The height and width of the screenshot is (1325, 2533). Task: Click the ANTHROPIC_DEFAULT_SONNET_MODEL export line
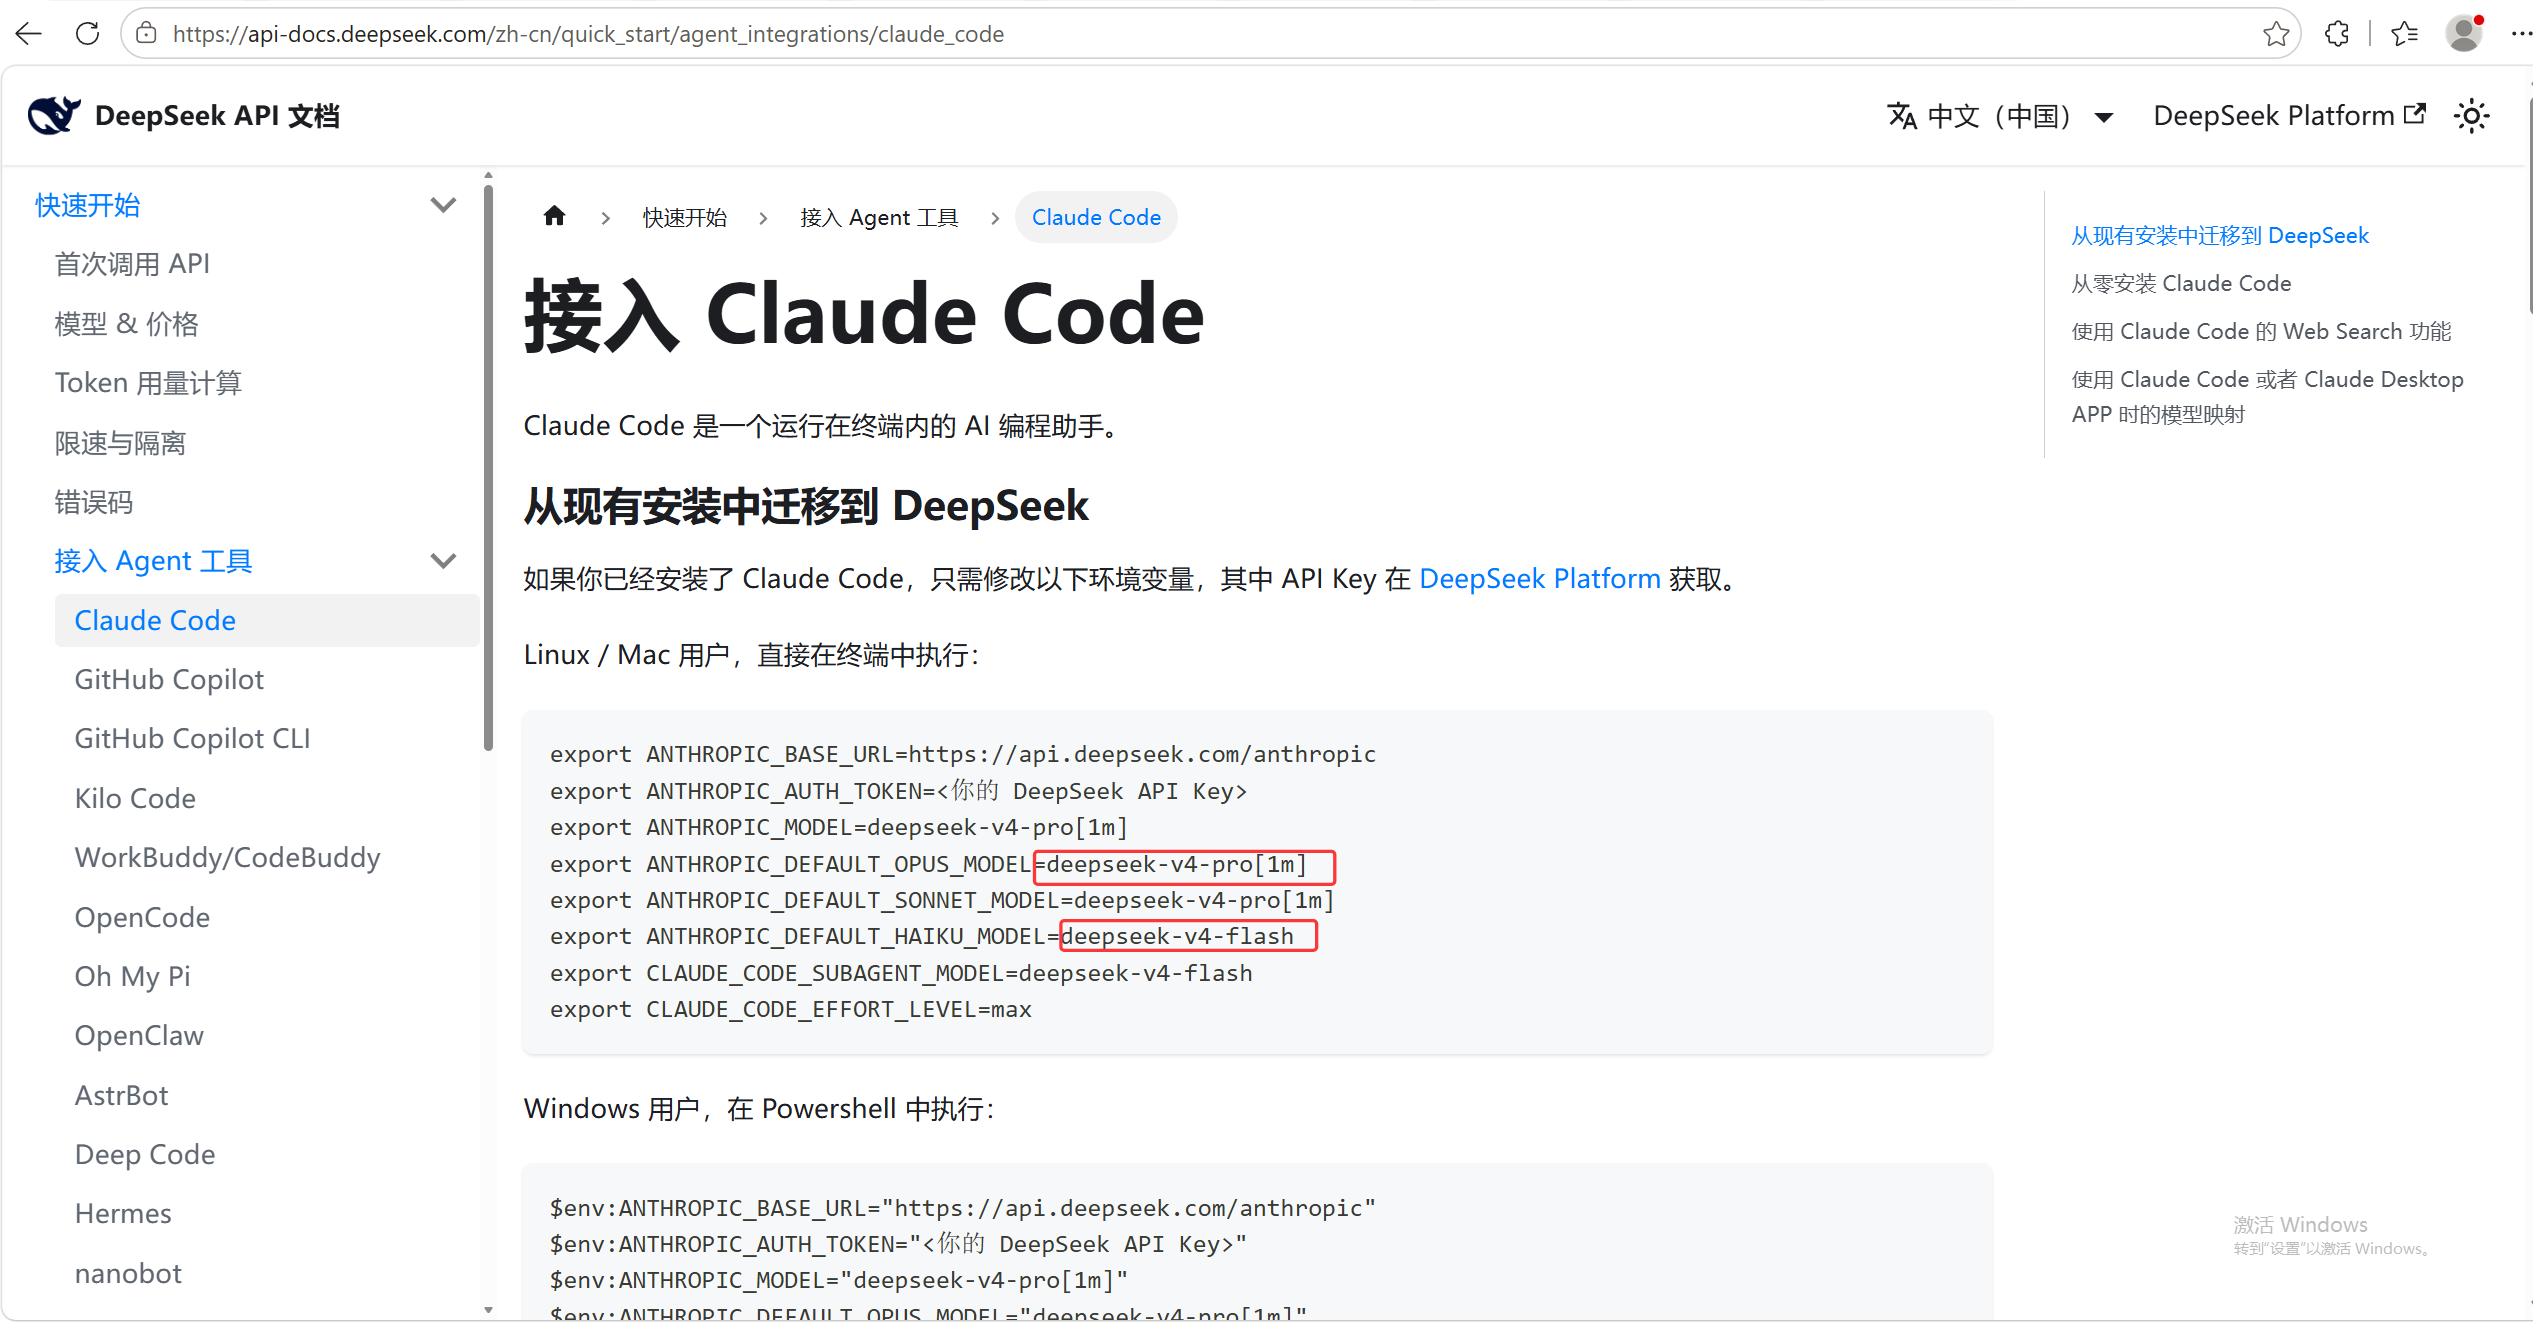(x=942, y=900)
